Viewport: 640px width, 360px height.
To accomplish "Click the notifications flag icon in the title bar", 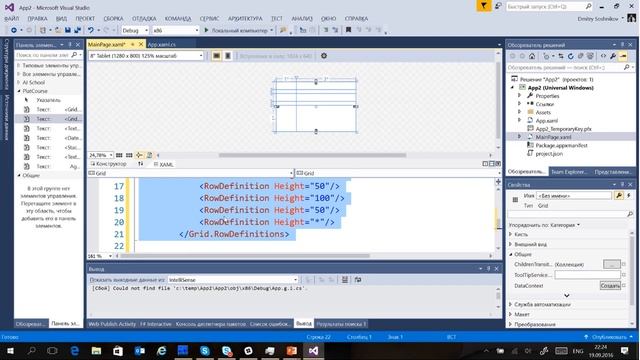I will [483, 6].
